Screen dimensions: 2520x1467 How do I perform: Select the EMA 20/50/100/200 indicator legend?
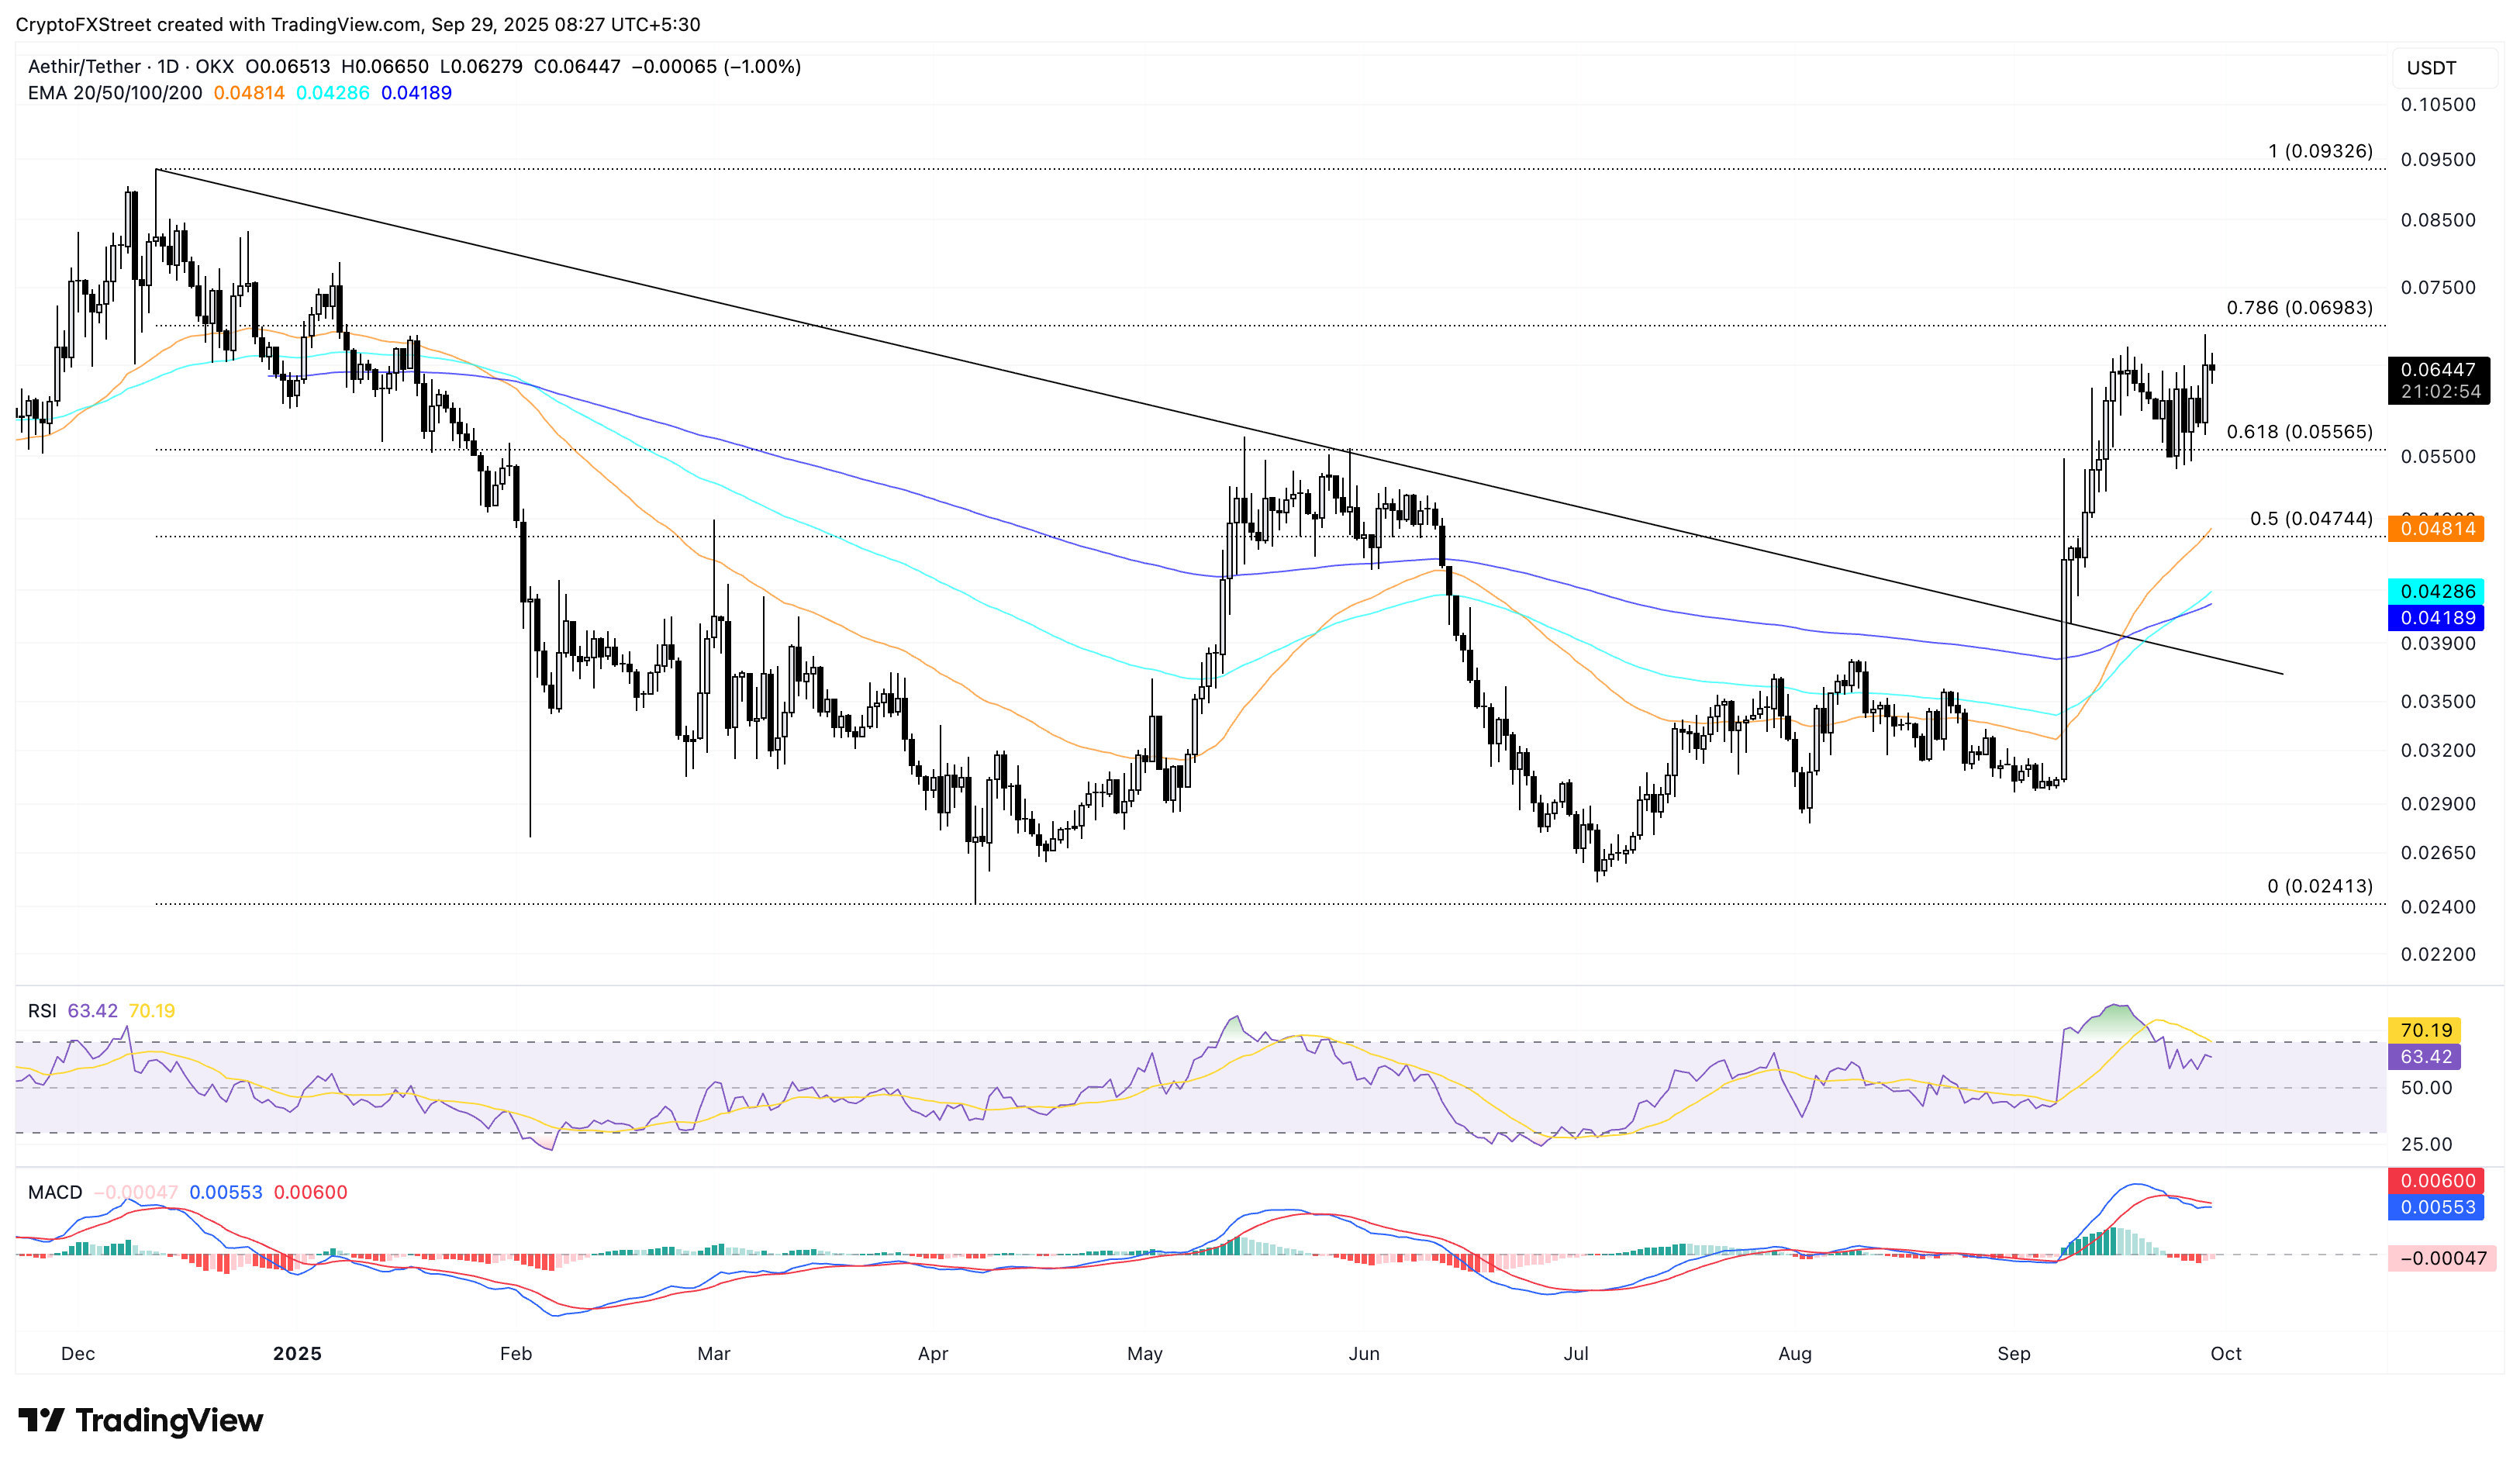(x=115, y=93)
